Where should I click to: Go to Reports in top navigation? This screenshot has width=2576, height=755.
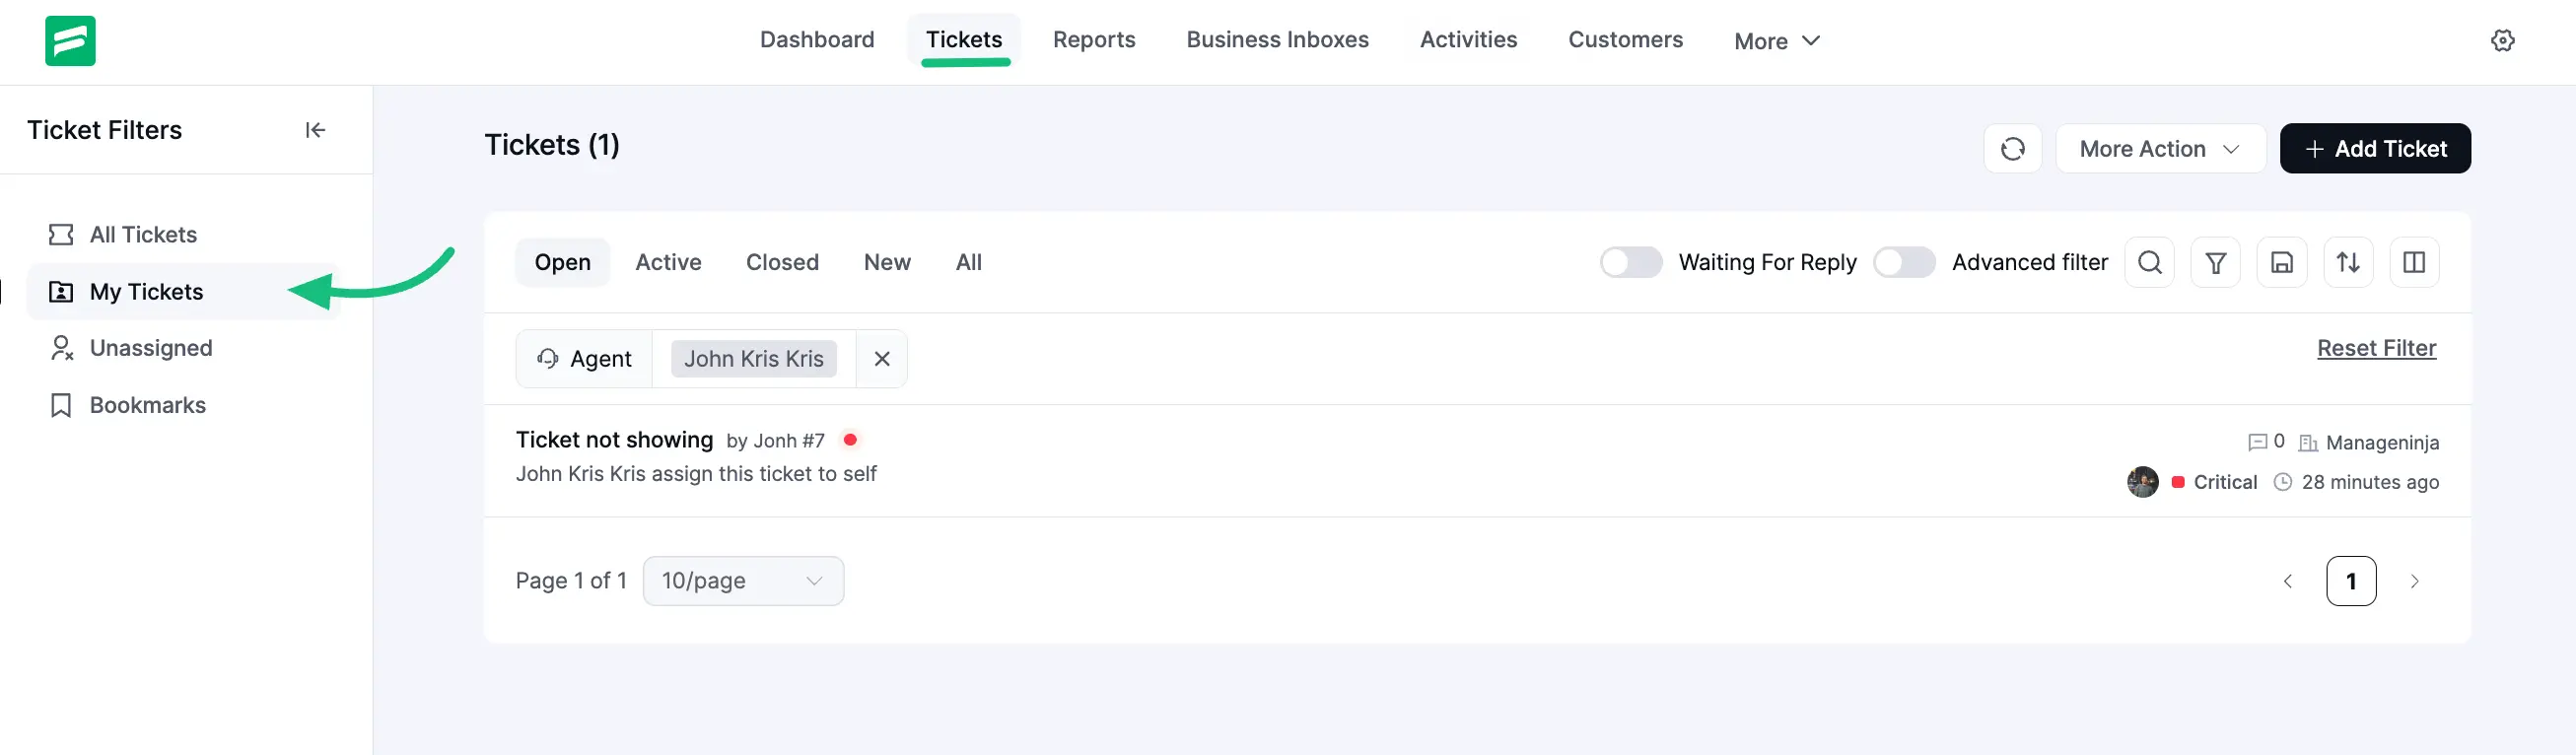pyautogui.click(x=1093, y=40)
